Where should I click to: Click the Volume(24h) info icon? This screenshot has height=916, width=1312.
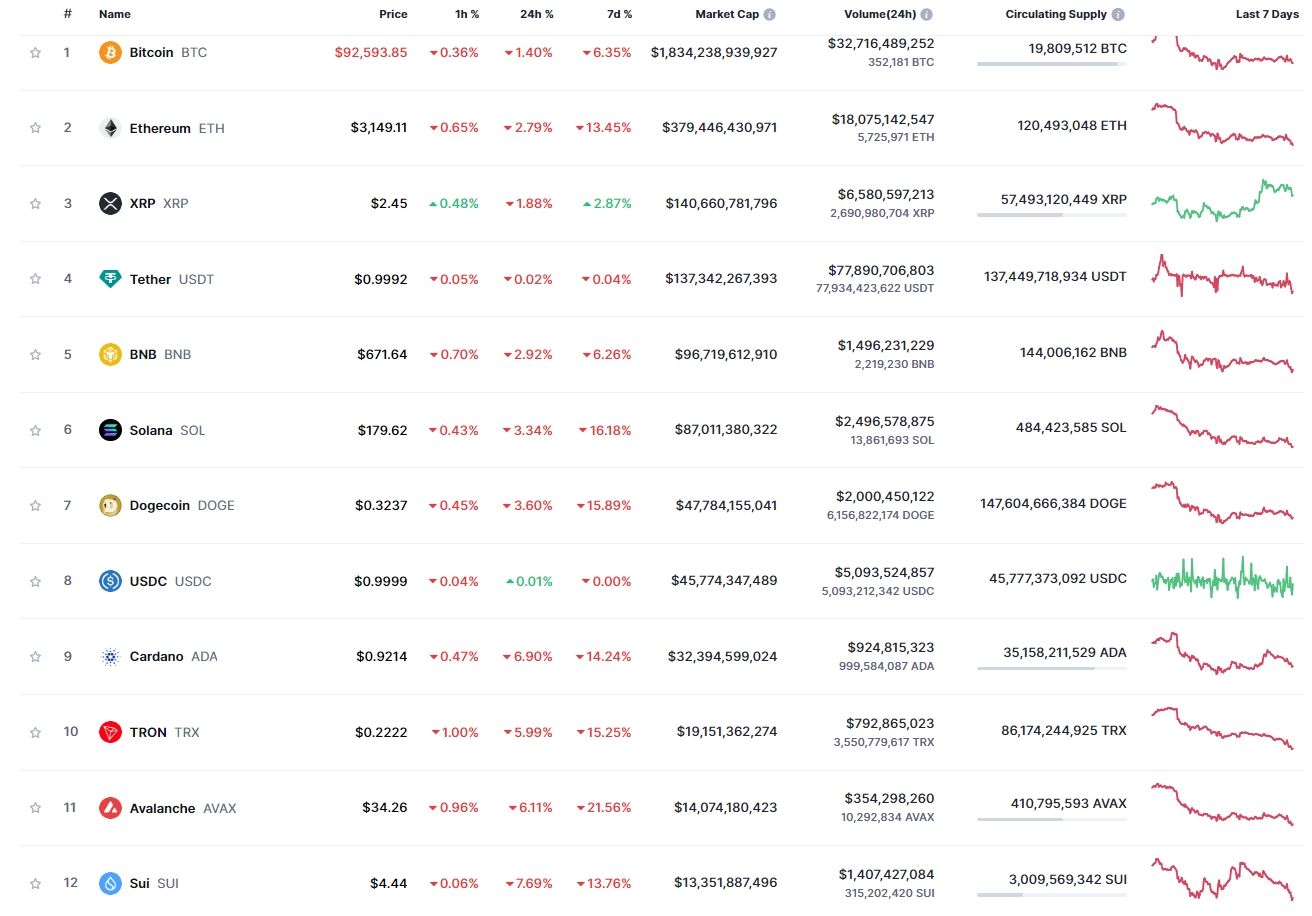(927, 15)
